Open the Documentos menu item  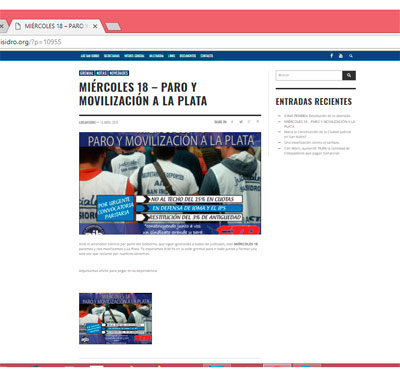188,56
